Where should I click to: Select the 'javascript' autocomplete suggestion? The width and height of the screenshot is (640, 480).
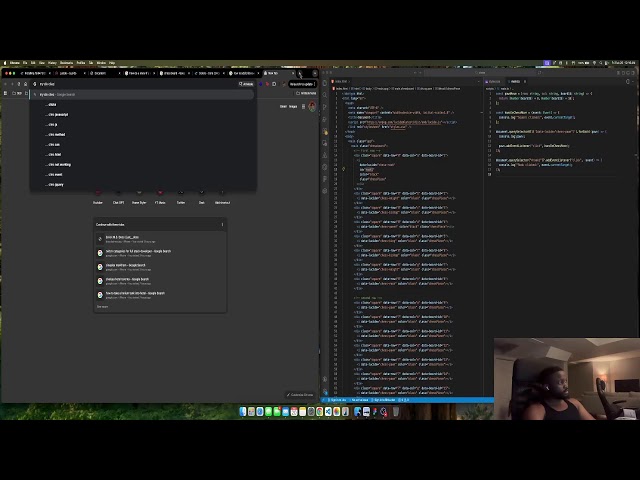[142, 115]
